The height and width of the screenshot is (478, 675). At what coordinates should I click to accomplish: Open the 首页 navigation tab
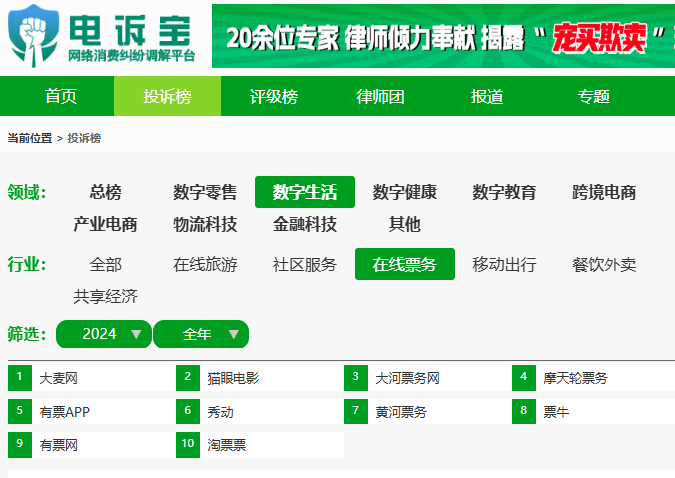61,96
